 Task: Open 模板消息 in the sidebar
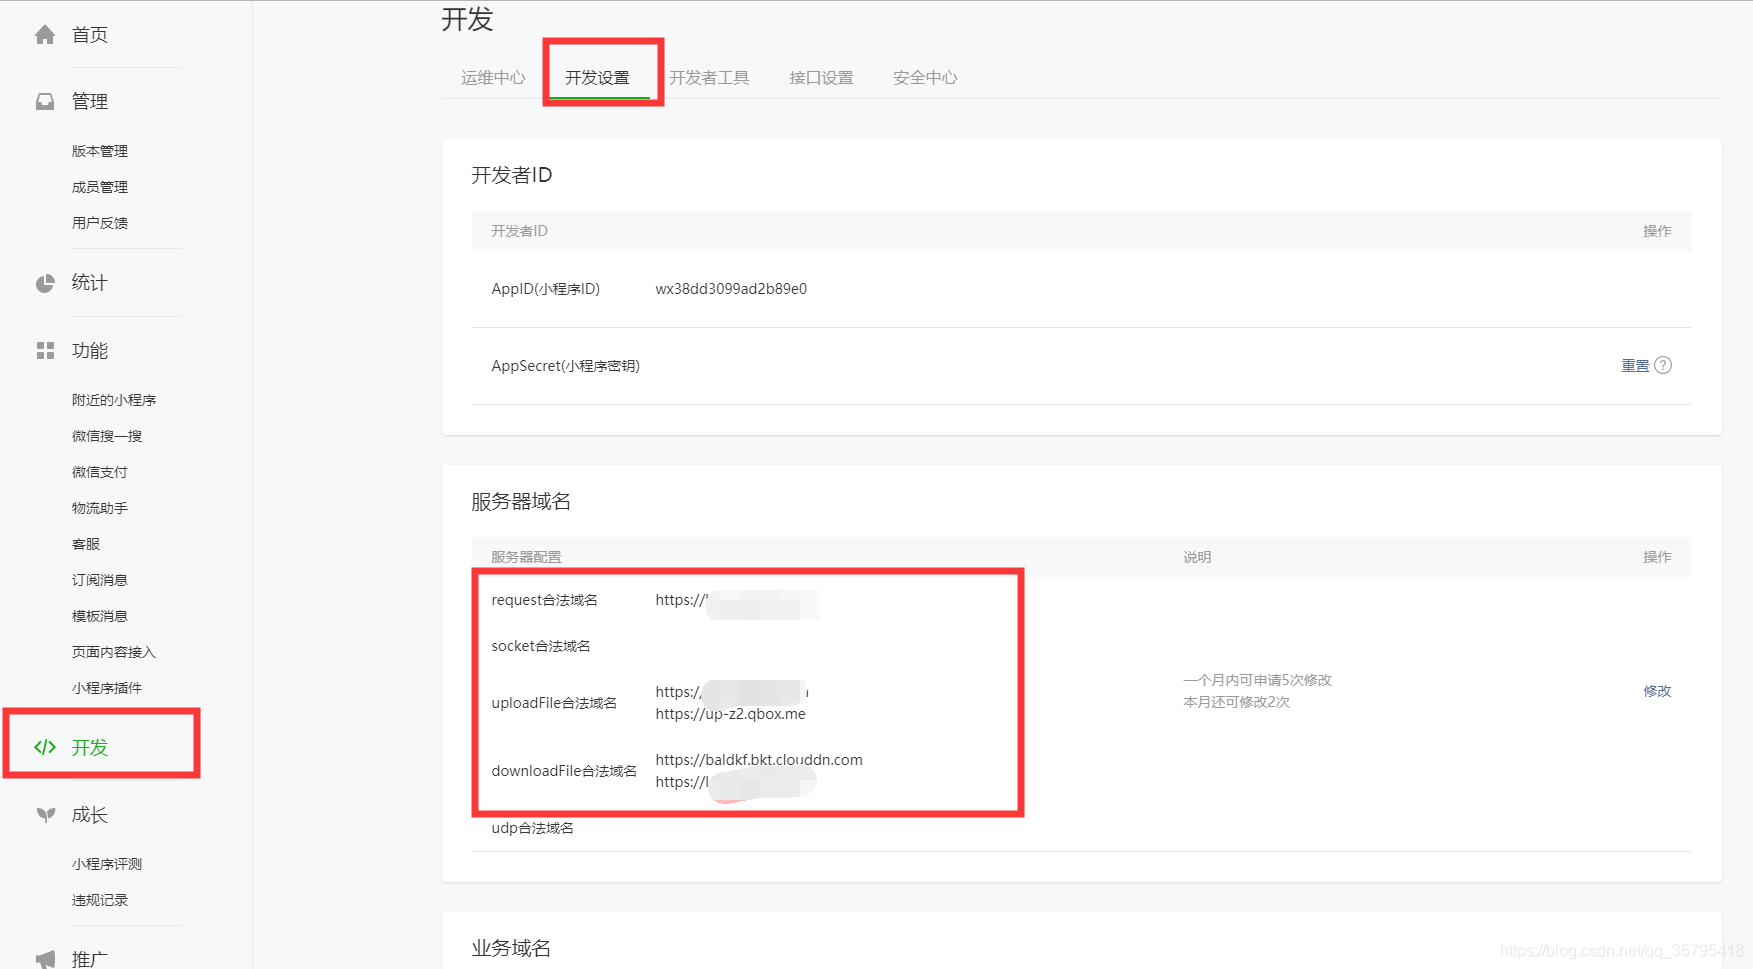(100, 616)
